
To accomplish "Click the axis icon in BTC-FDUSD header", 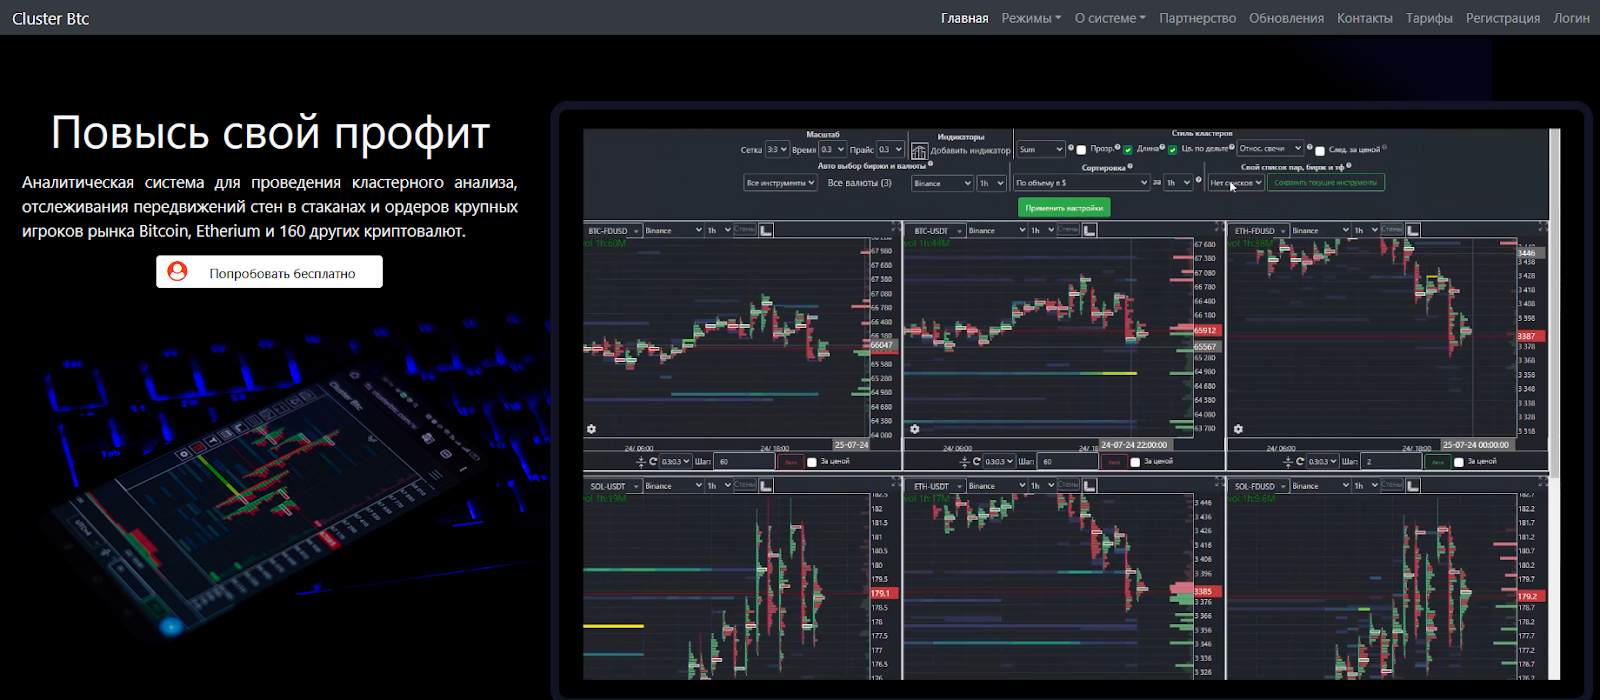I will tap(766, 231).
